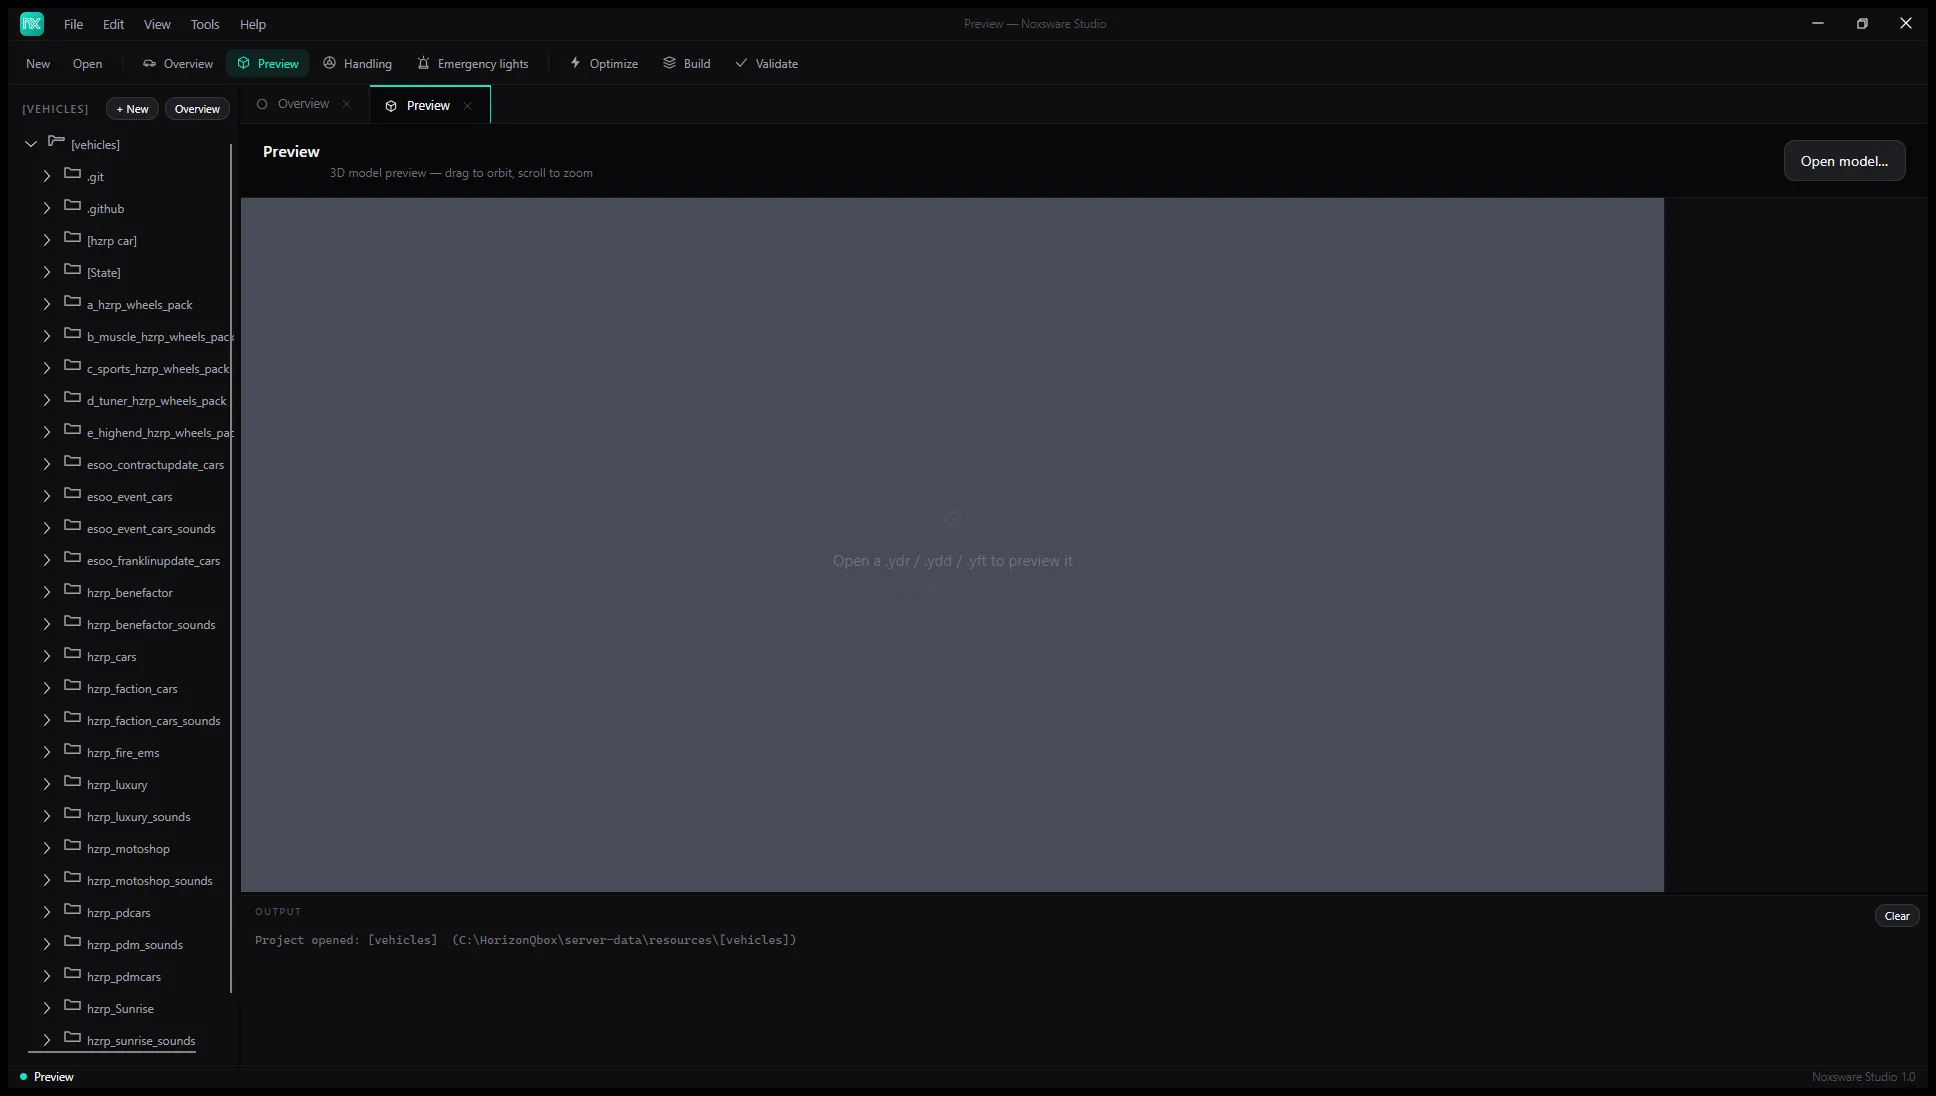1936x1096 pixels.
Task: Open the Tools menu
Action: [x=205, y=24]
